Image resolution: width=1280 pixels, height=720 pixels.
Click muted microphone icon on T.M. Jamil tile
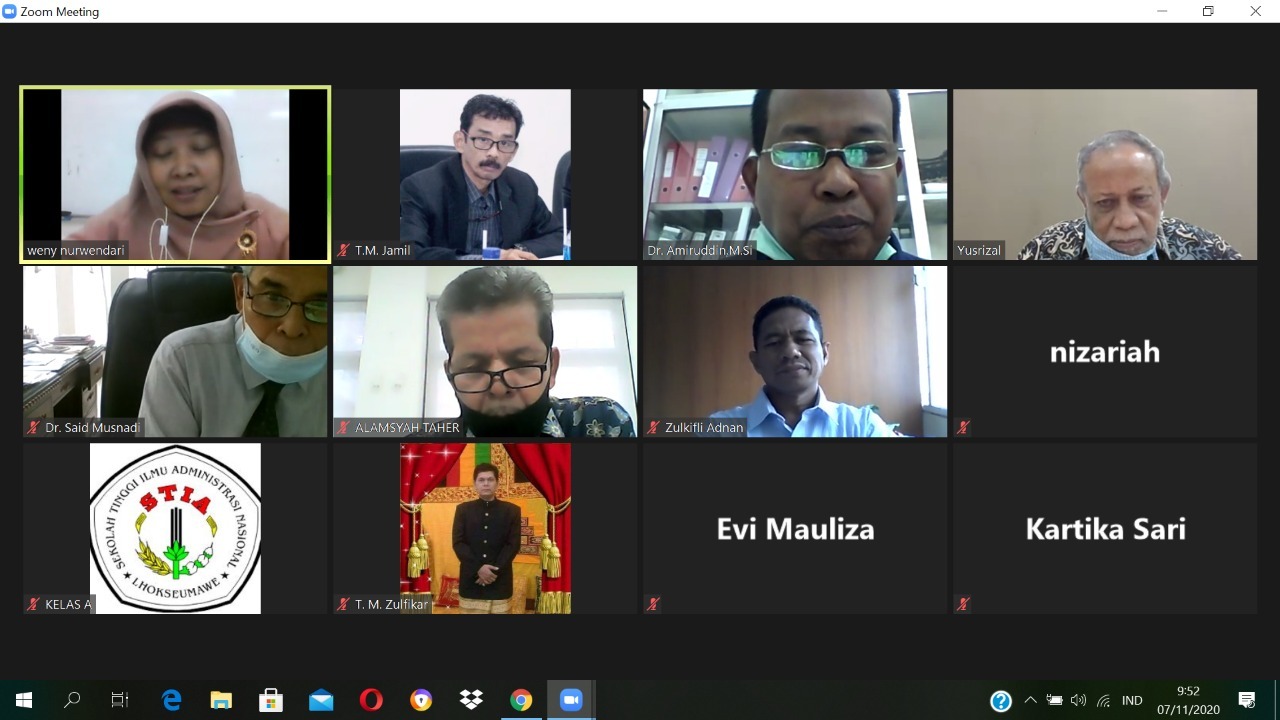[x=343, y=251]
